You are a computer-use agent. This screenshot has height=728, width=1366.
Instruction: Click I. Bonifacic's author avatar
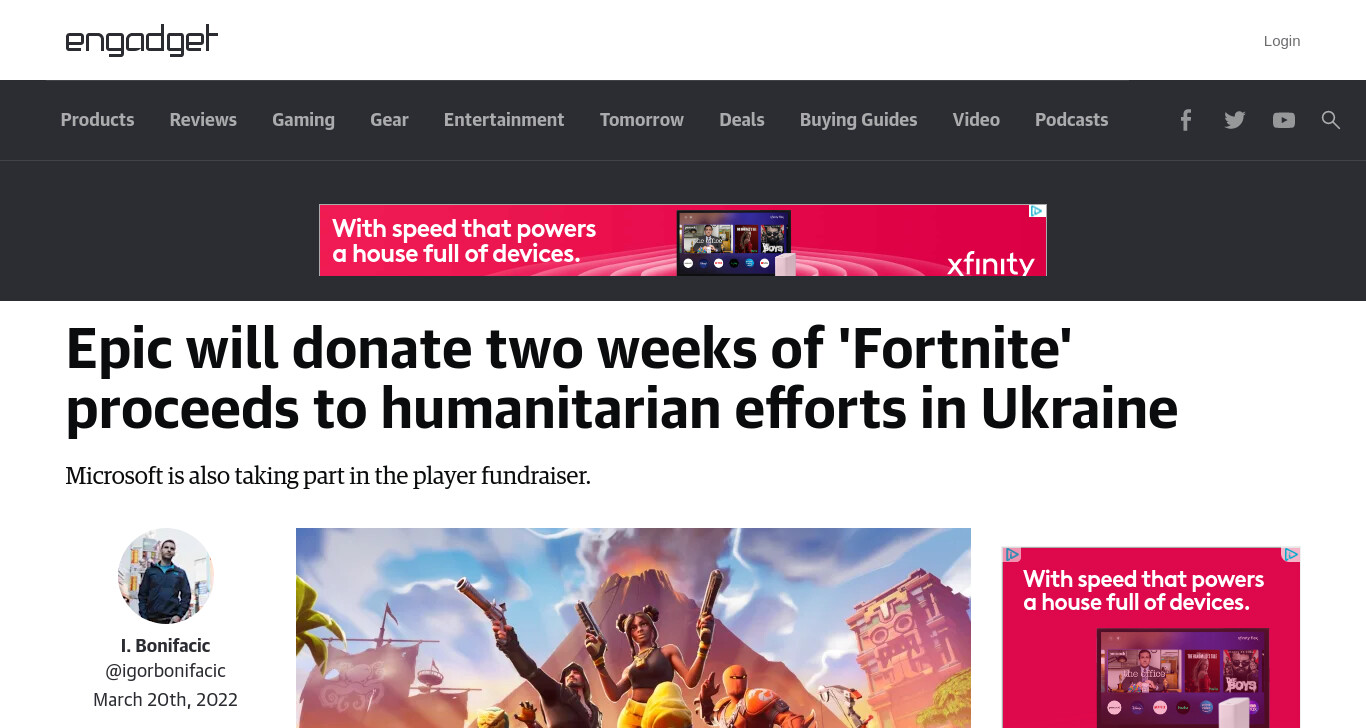(166, 576)
